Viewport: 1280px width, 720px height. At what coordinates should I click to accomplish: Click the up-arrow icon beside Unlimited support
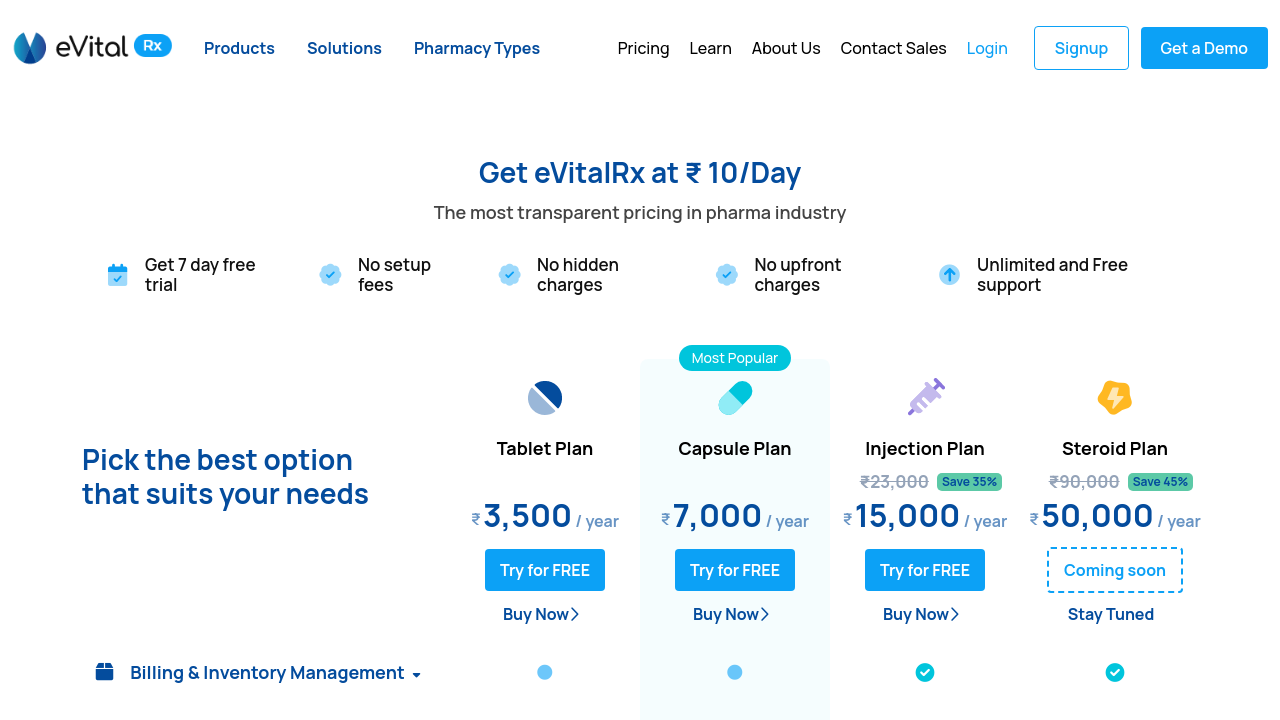(x=949, y=275)
